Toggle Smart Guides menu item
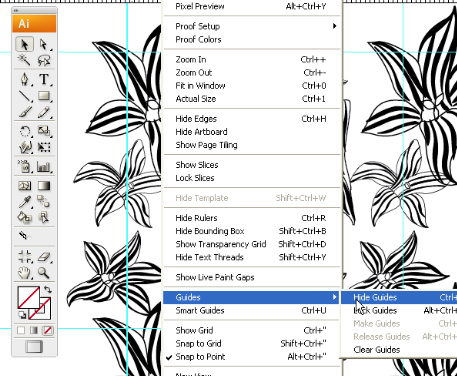The image size is (457, 376). 252,310
